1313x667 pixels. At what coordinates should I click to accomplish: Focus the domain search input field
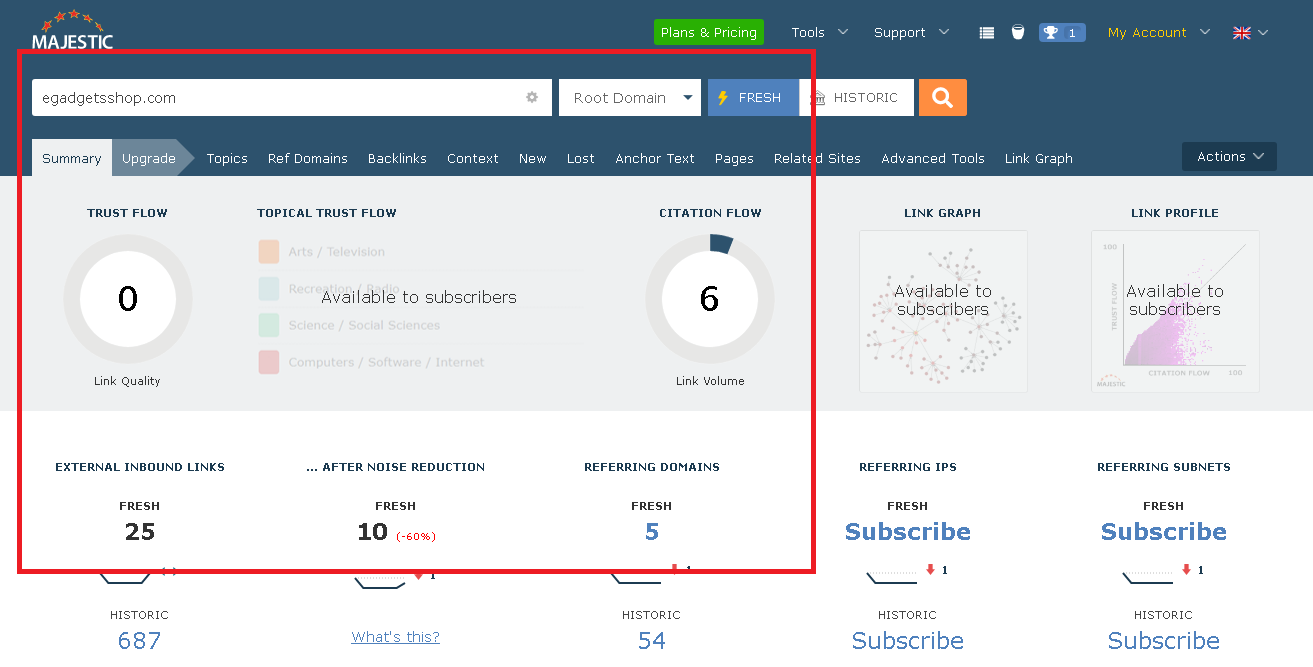pyautogui.click(x=275, y=97)
